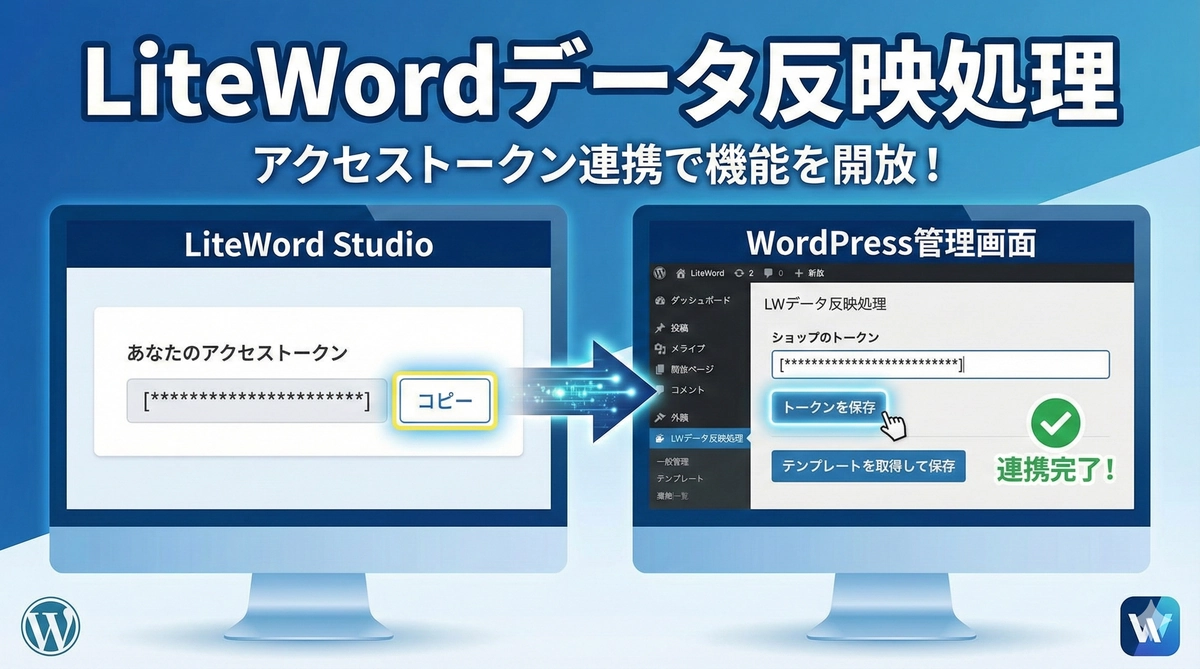The width and height of the screenshot is (1200, 669).
Task: Click the LiteWord W logo at bottom right
Action: point(1150,626)
